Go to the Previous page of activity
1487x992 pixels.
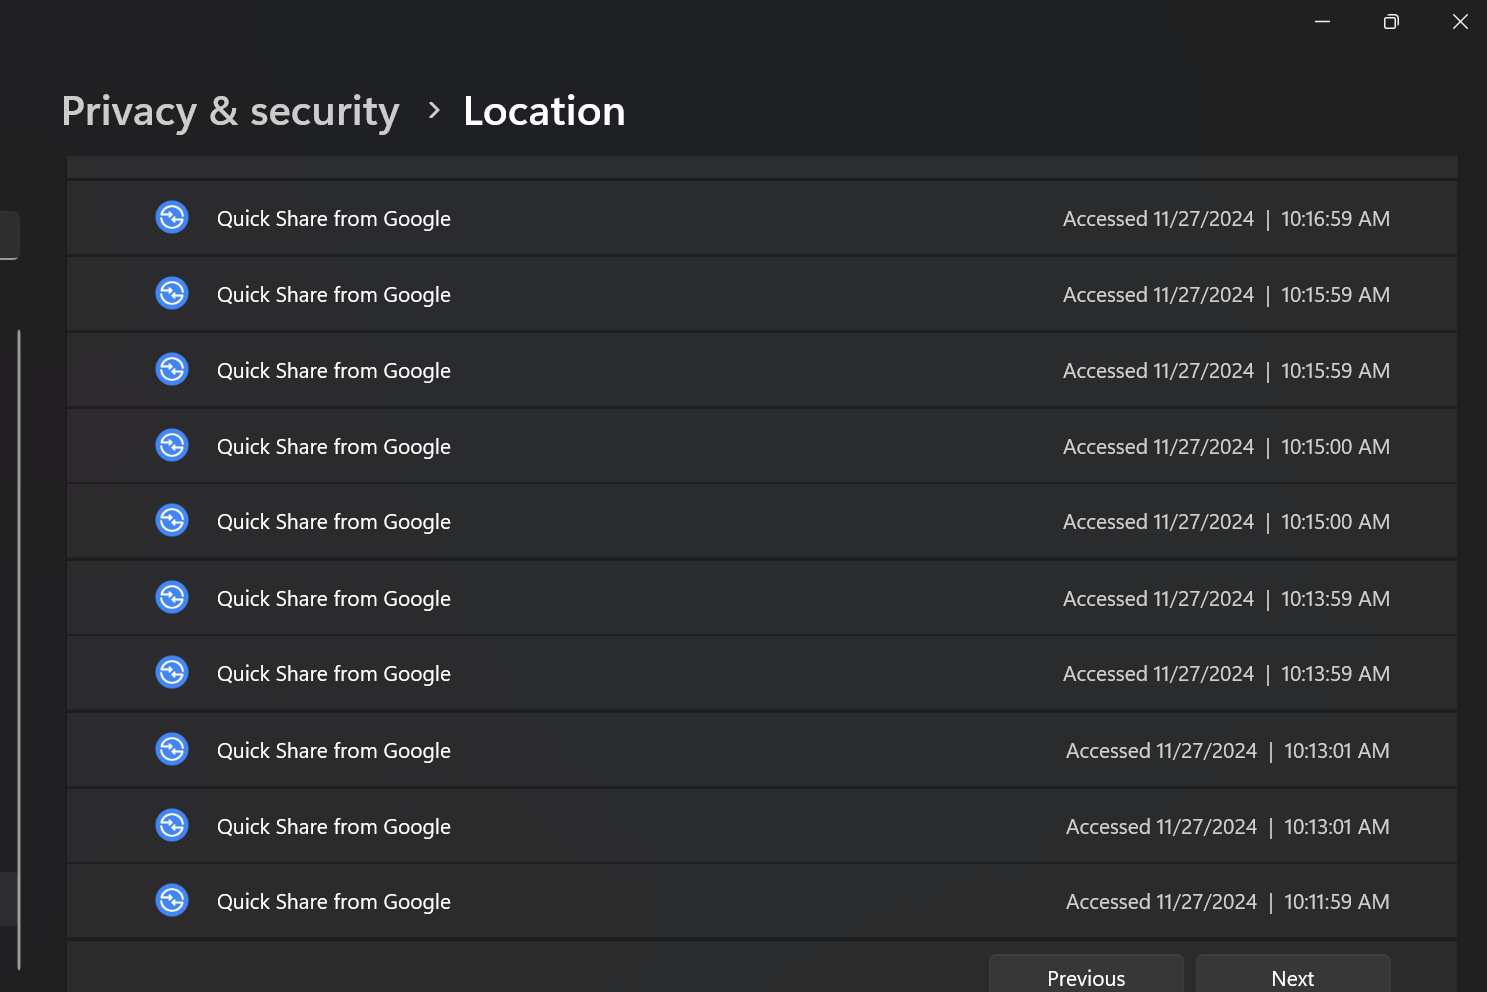[x=1086, y=974]
